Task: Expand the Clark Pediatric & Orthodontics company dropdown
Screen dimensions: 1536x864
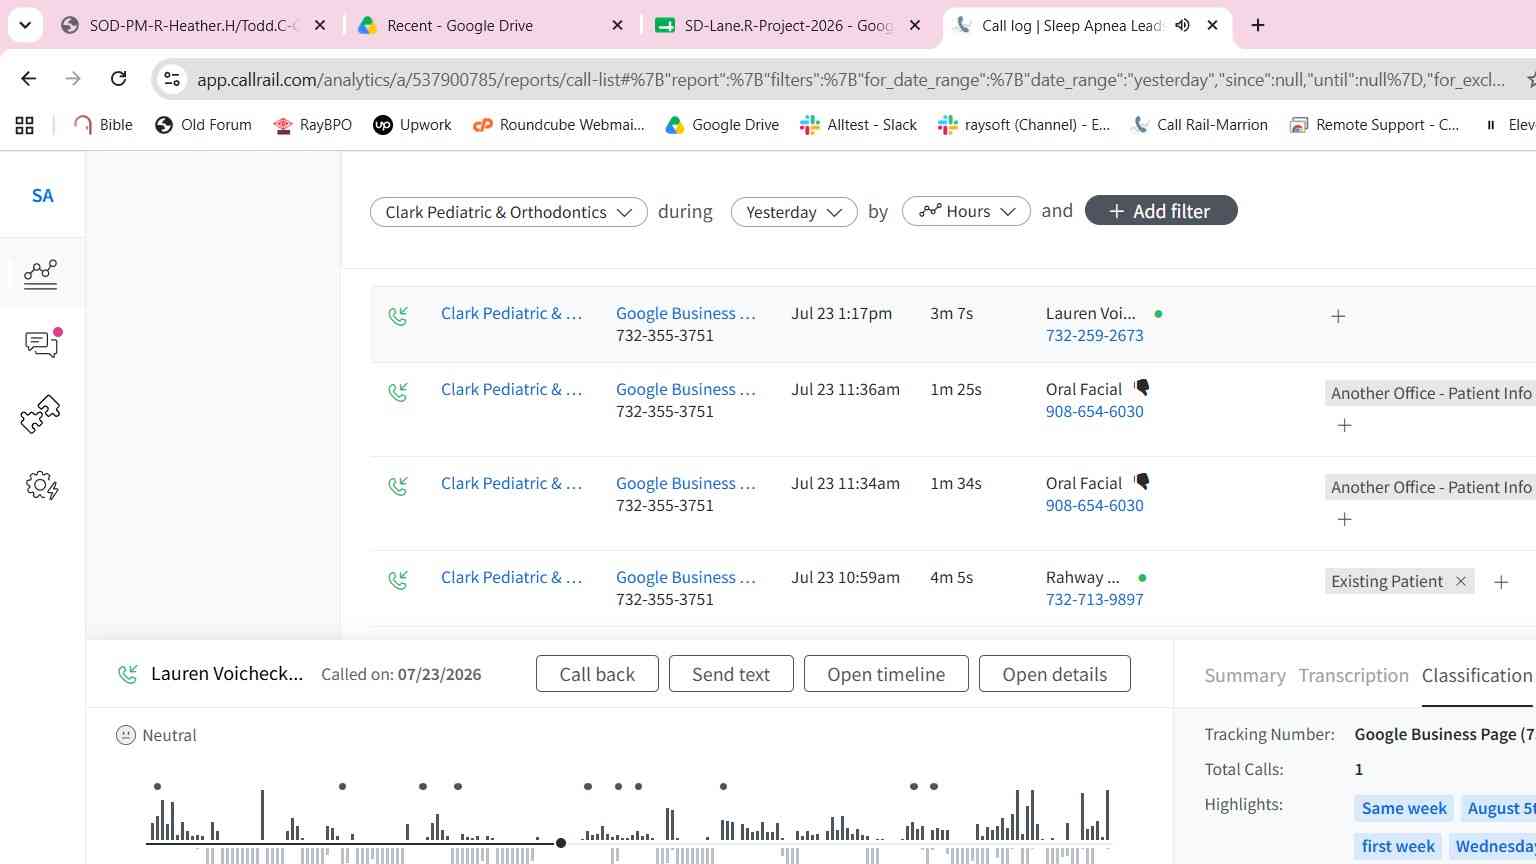Action: pyautogui.click(x=509, y=212)
